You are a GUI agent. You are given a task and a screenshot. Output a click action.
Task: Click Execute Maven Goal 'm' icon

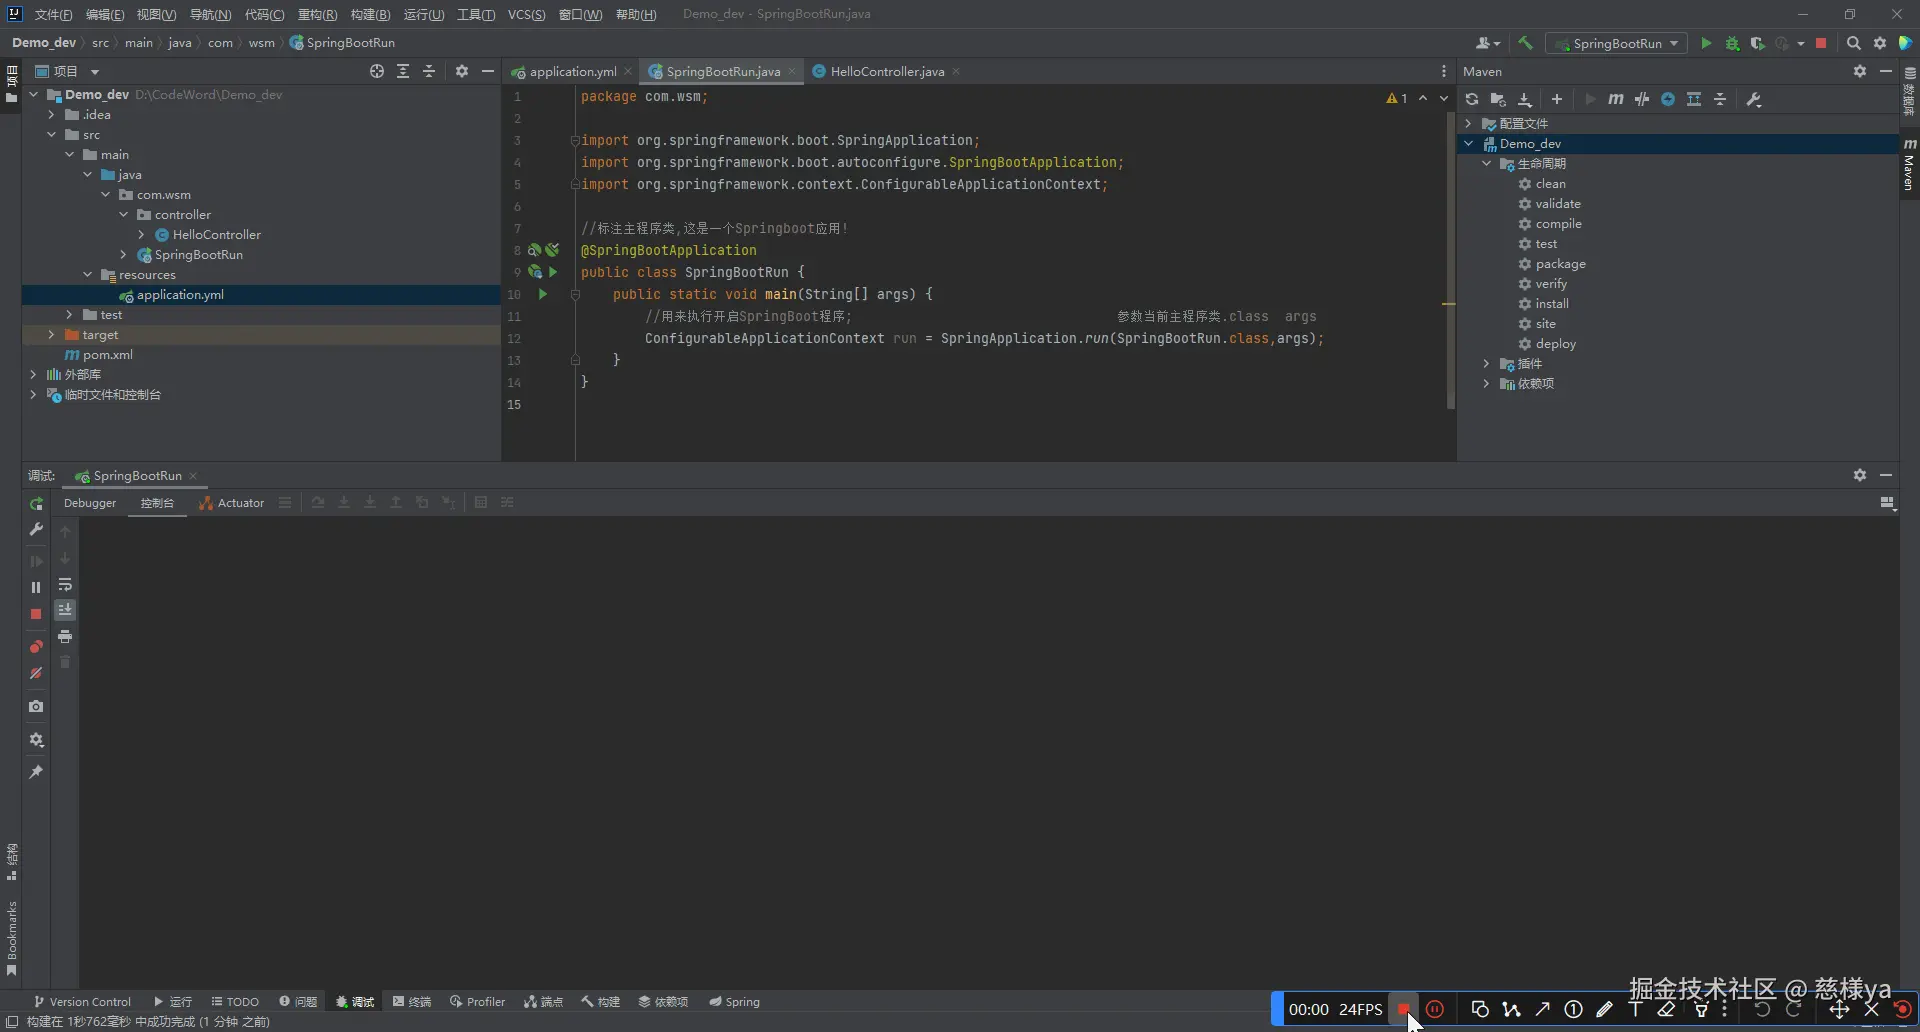pyautogui.click(x=1615, y=99)
